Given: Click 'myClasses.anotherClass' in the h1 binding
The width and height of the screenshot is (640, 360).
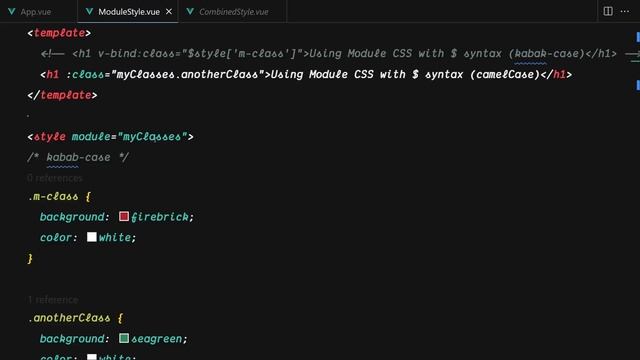Looking at the screenshot, I should click(187, 75).
